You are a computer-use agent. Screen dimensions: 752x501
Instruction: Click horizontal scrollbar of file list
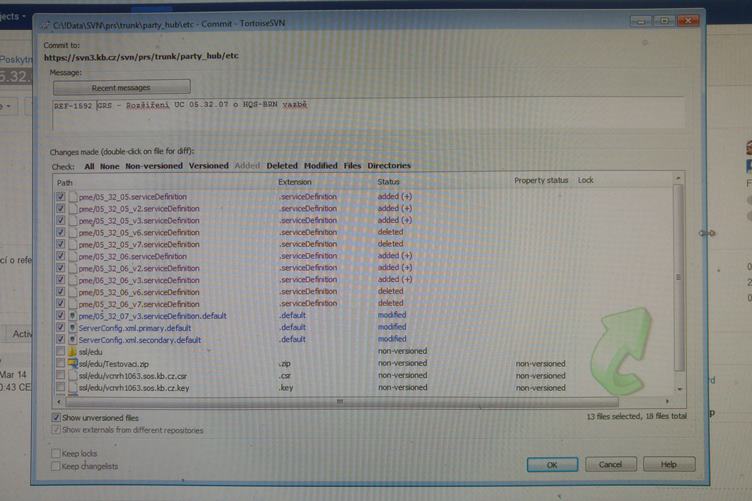tap(340, 401)
